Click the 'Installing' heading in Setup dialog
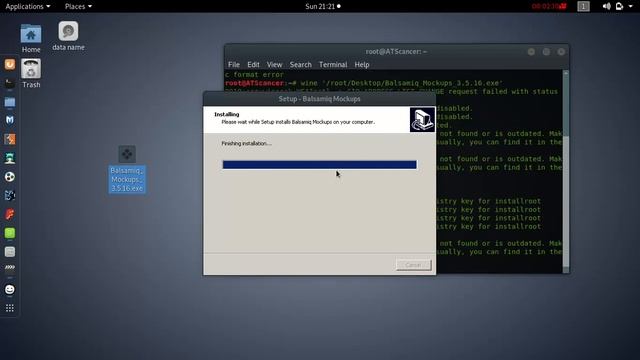The image size is (640, 360). click(x=227, y=114)
